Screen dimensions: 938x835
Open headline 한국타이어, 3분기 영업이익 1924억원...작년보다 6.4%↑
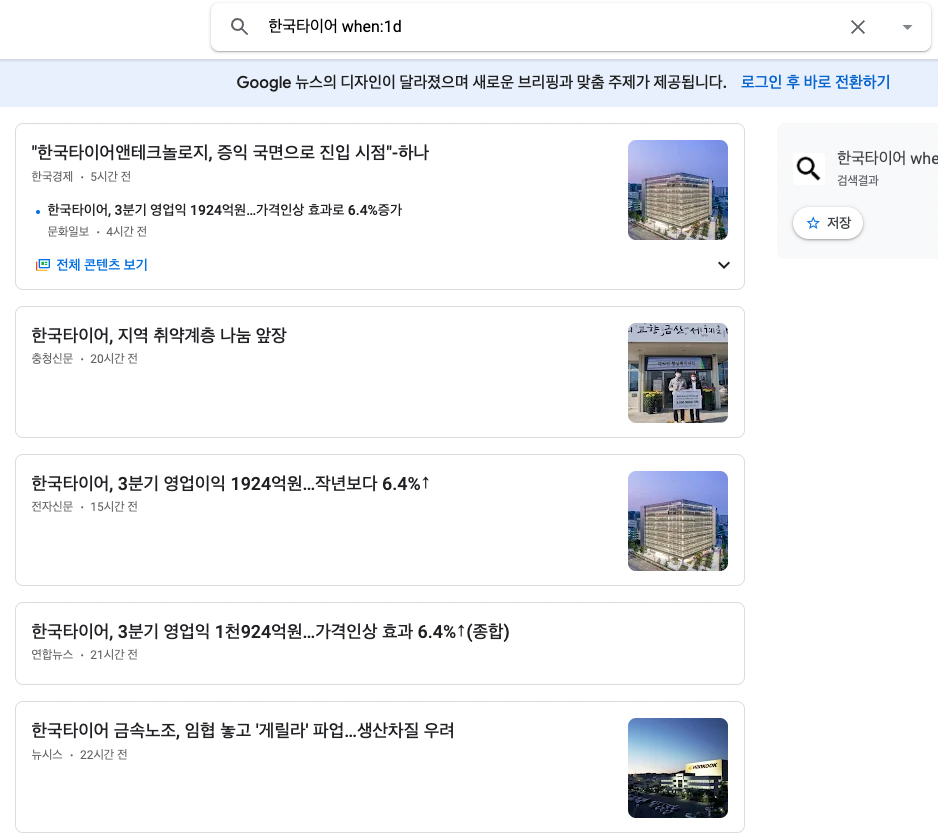tap(230, 483)
